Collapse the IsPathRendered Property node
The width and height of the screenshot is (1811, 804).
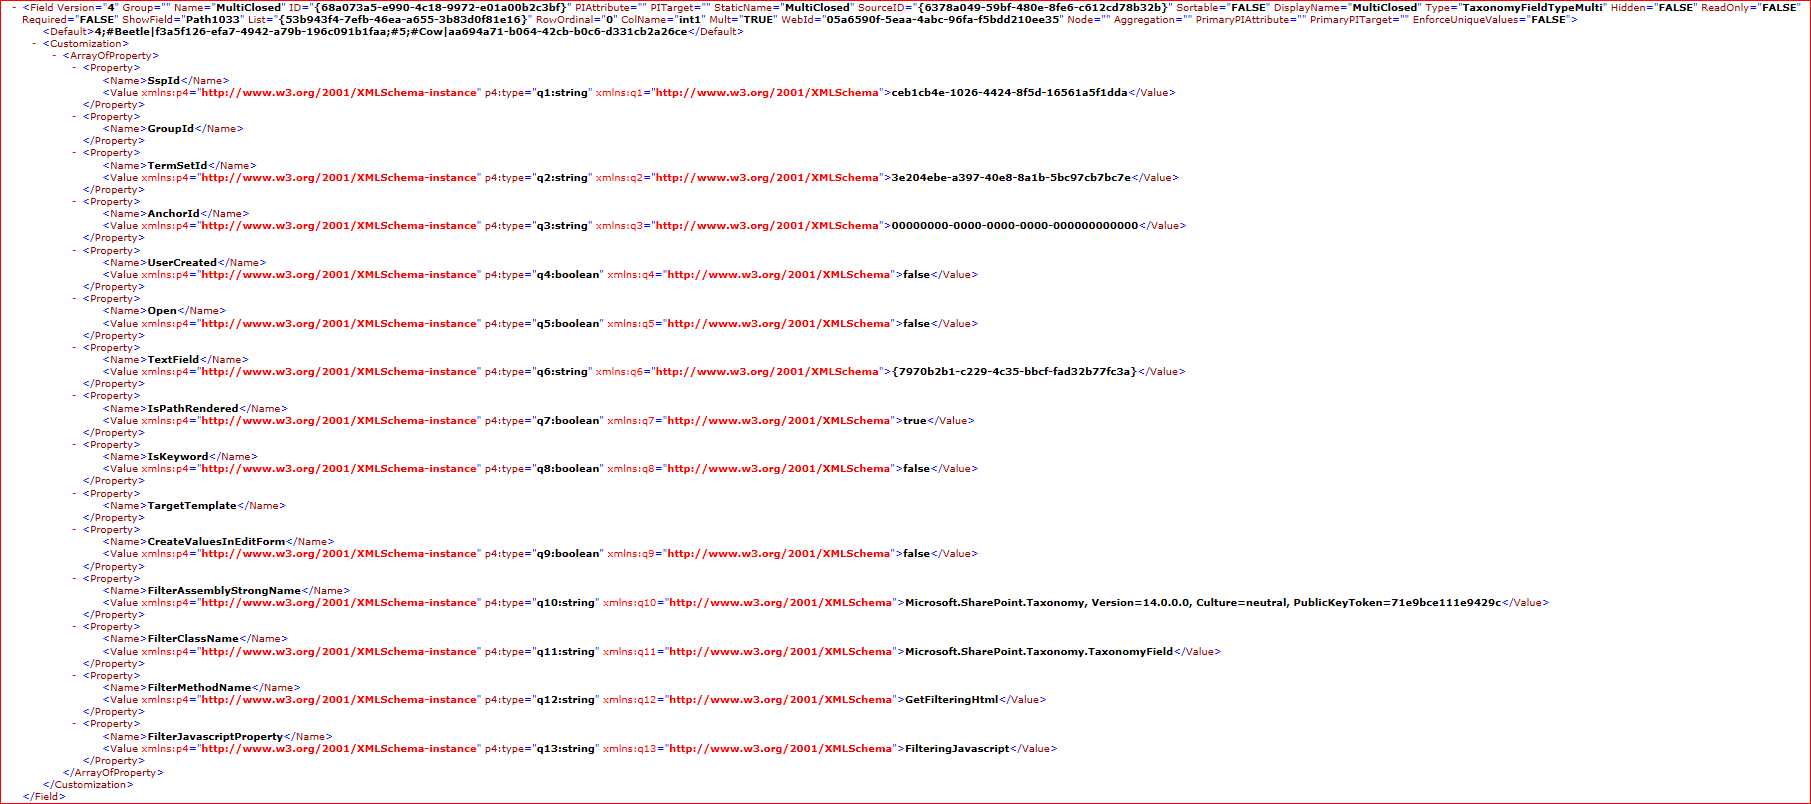pos(75,396)
